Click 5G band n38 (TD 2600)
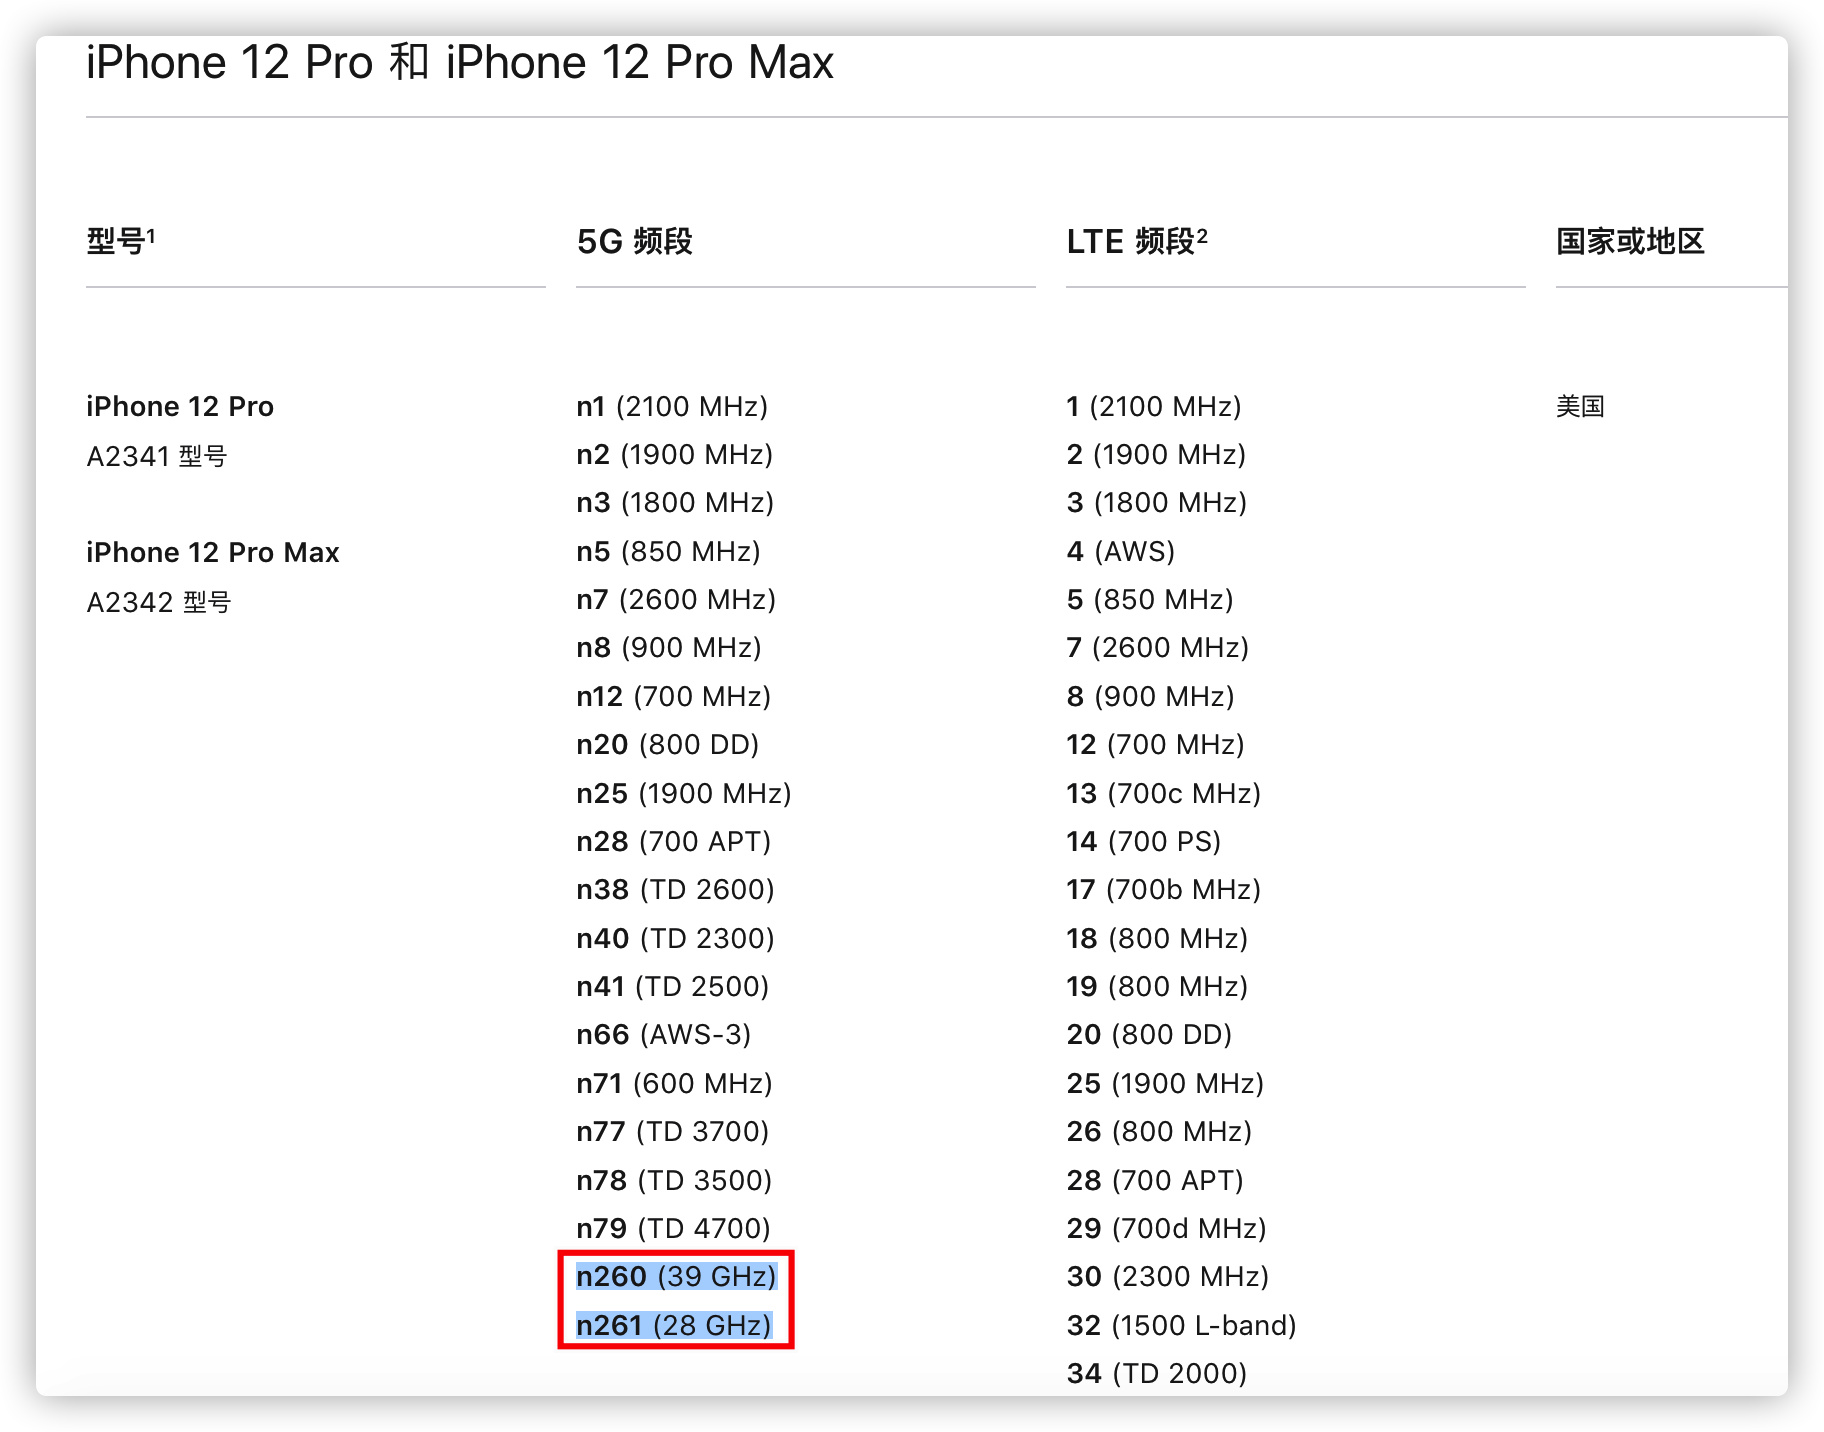Screen dimensions: 1824x1432 point(676,889)
